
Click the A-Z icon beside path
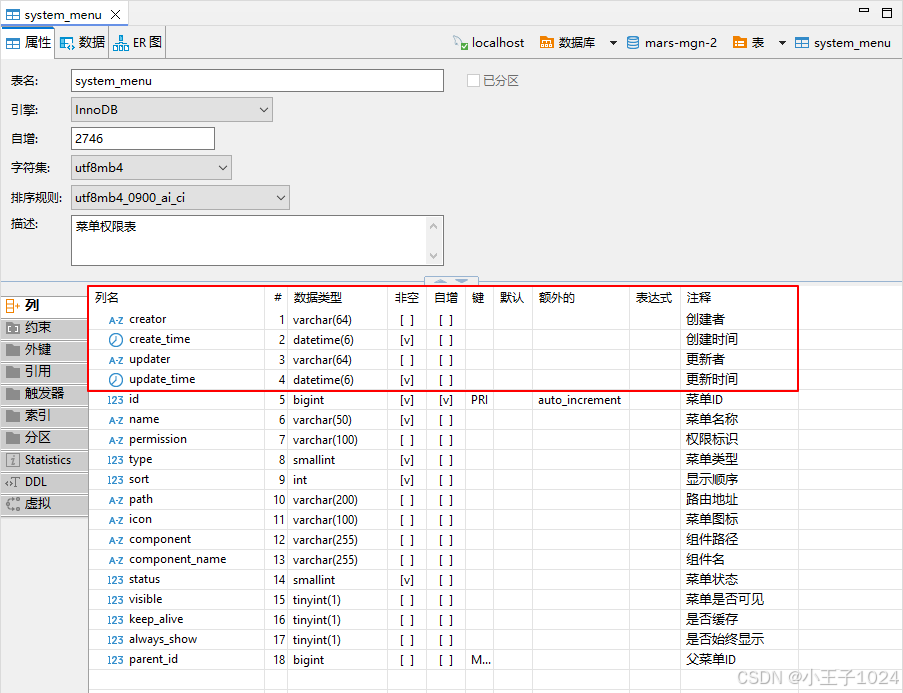pyautogui.click(x=116, y=500)
